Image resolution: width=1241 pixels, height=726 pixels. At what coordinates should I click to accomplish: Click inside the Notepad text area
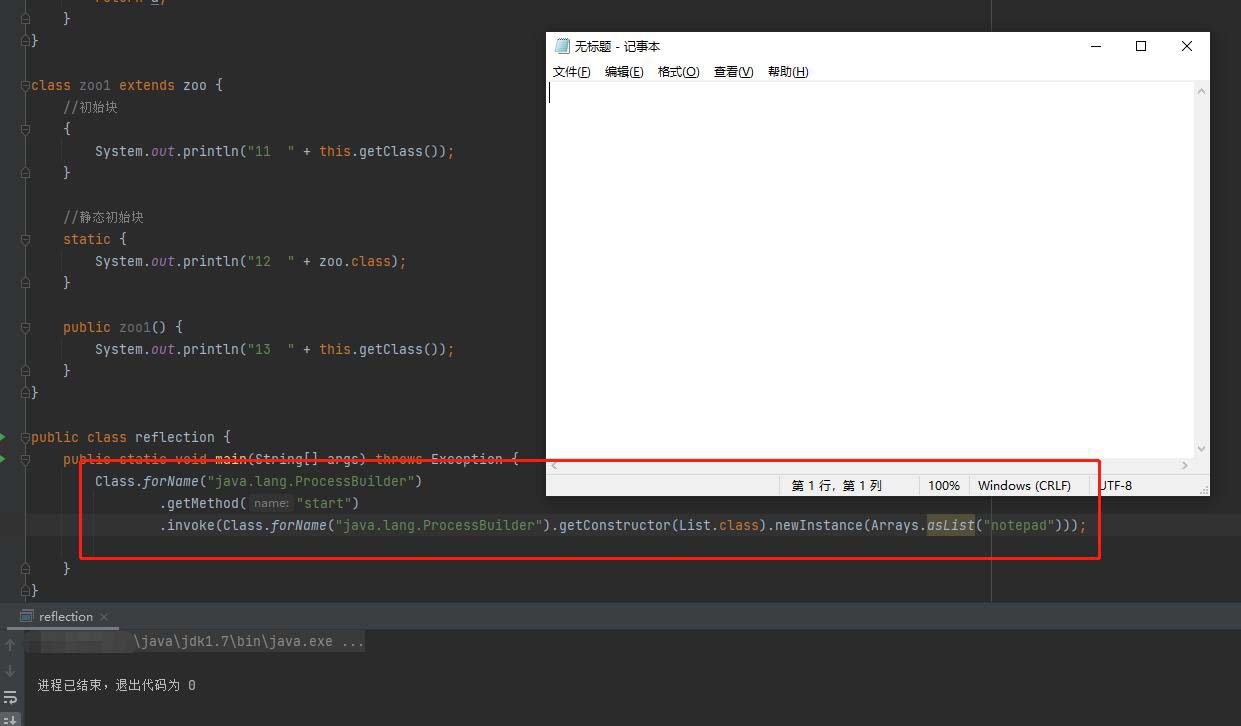point(870,270)
